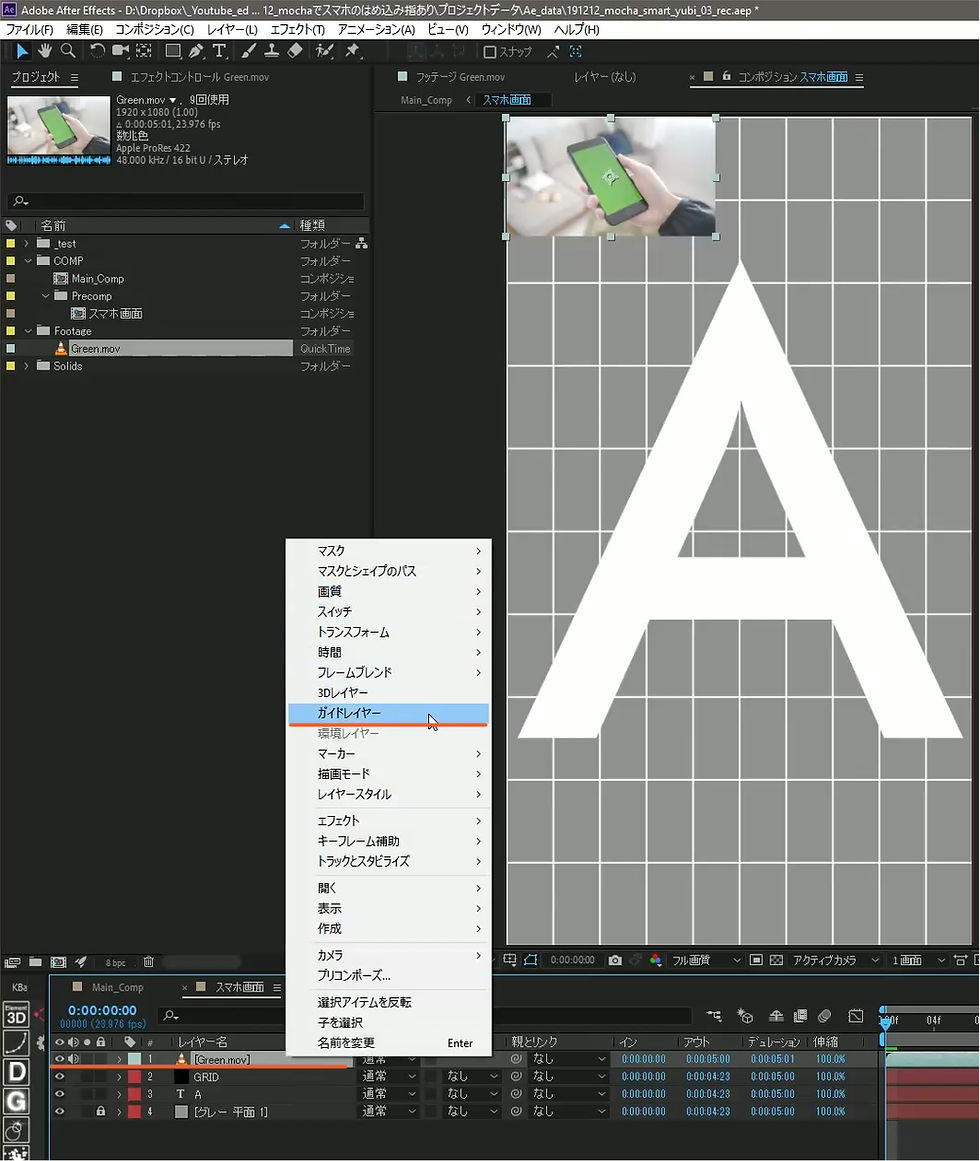Select the Type tool

(x=219, y=50)
